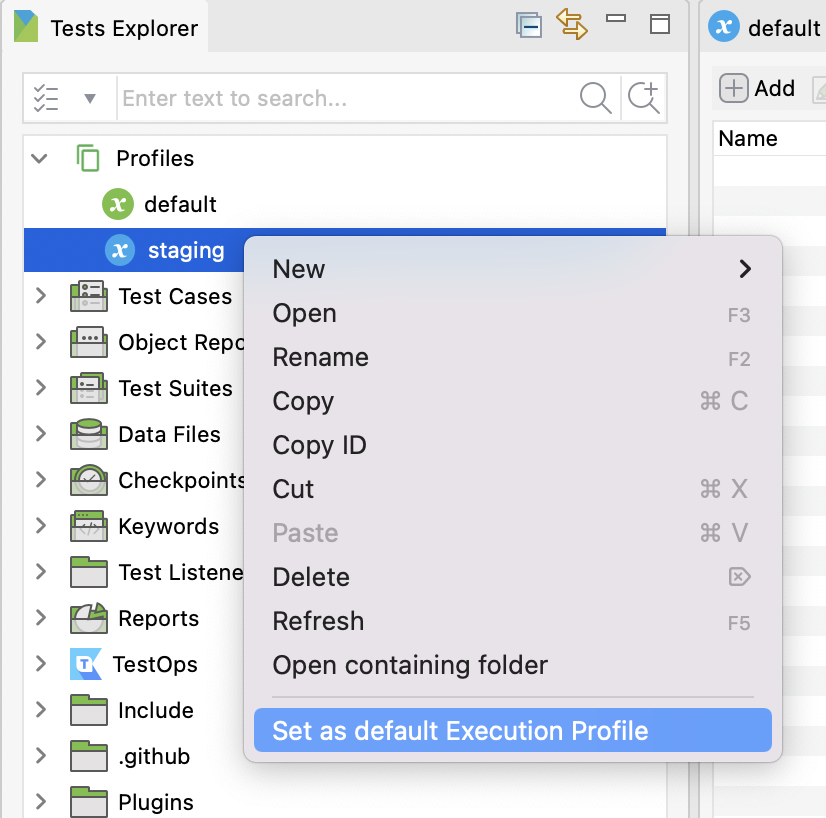The image size is (826, 818).
Task: Click the Data Files database icon
Action: point(89,435)
